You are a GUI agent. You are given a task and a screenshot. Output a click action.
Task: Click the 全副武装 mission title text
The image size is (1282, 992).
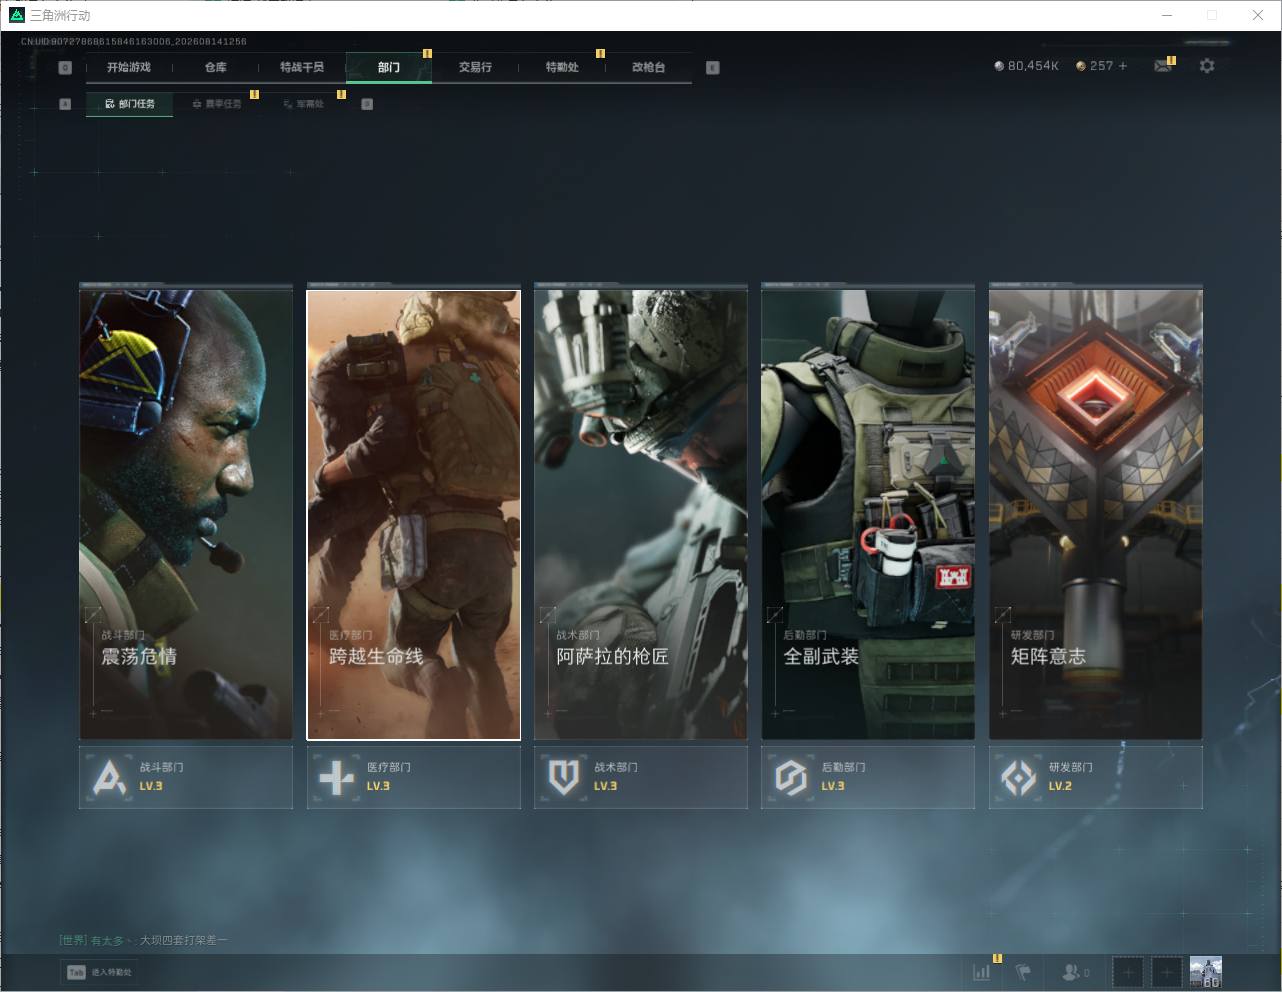[821, 656]
